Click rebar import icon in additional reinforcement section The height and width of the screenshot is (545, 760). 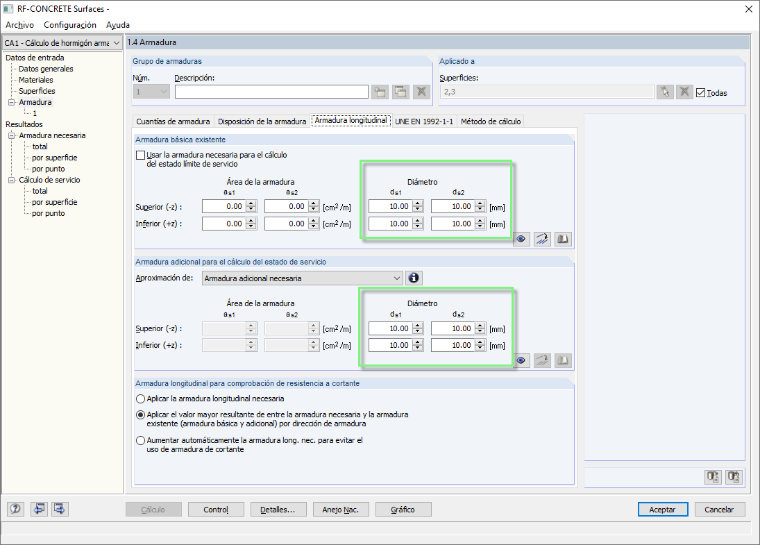tap(542, 360)
